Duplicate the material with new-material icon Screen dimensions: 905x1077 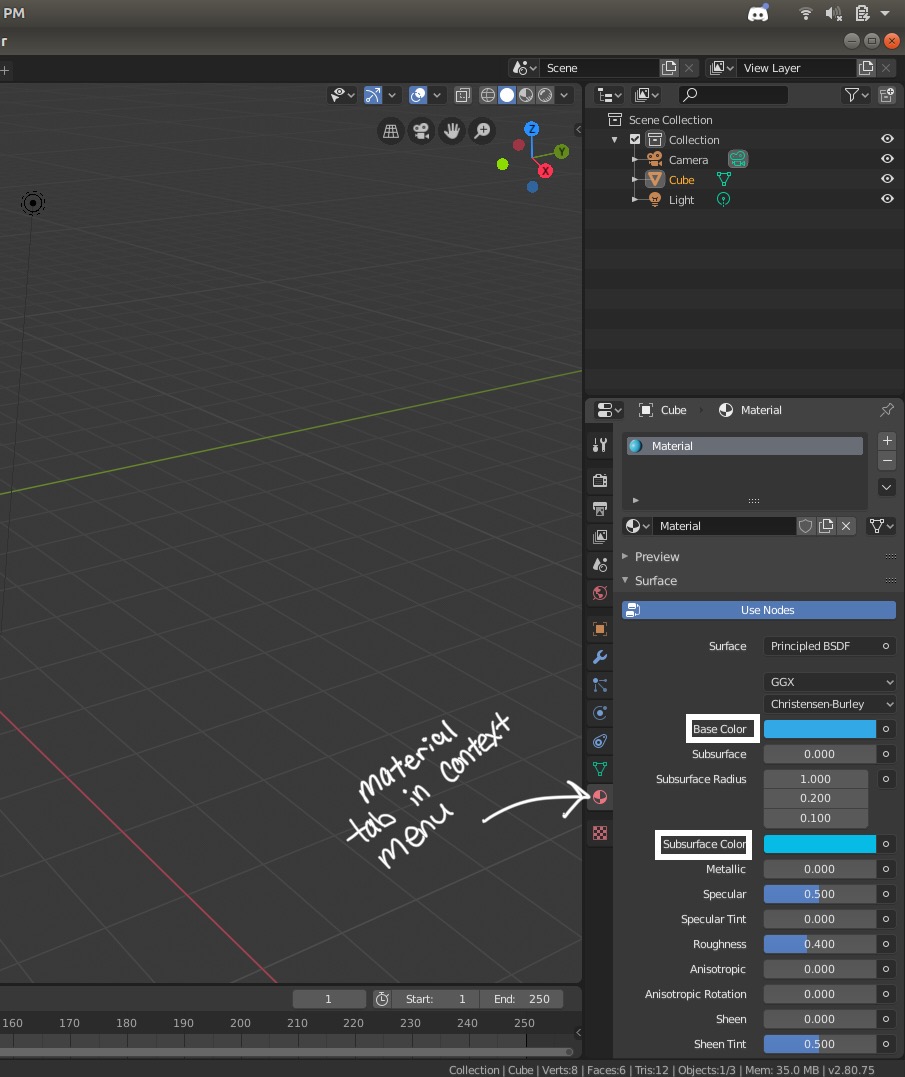click(x=826, y=526)
